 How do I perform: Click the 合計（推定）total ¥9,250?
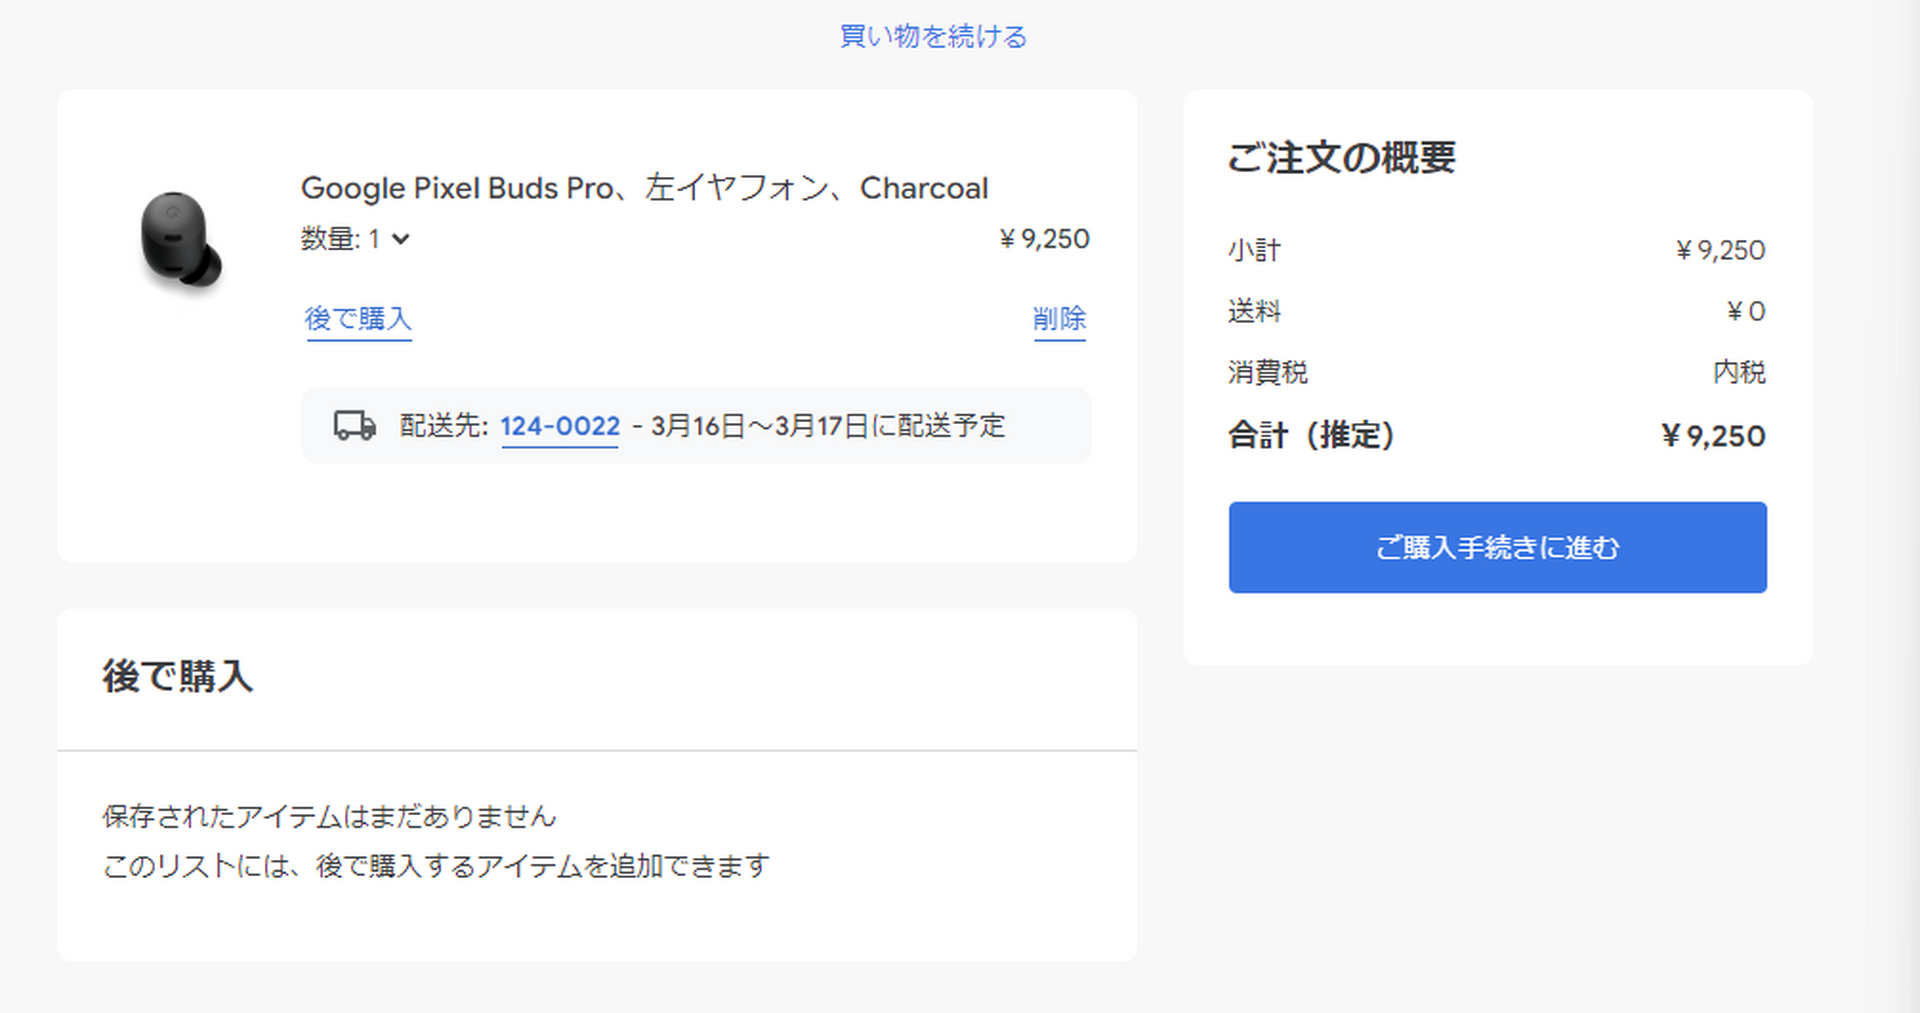1713,436
